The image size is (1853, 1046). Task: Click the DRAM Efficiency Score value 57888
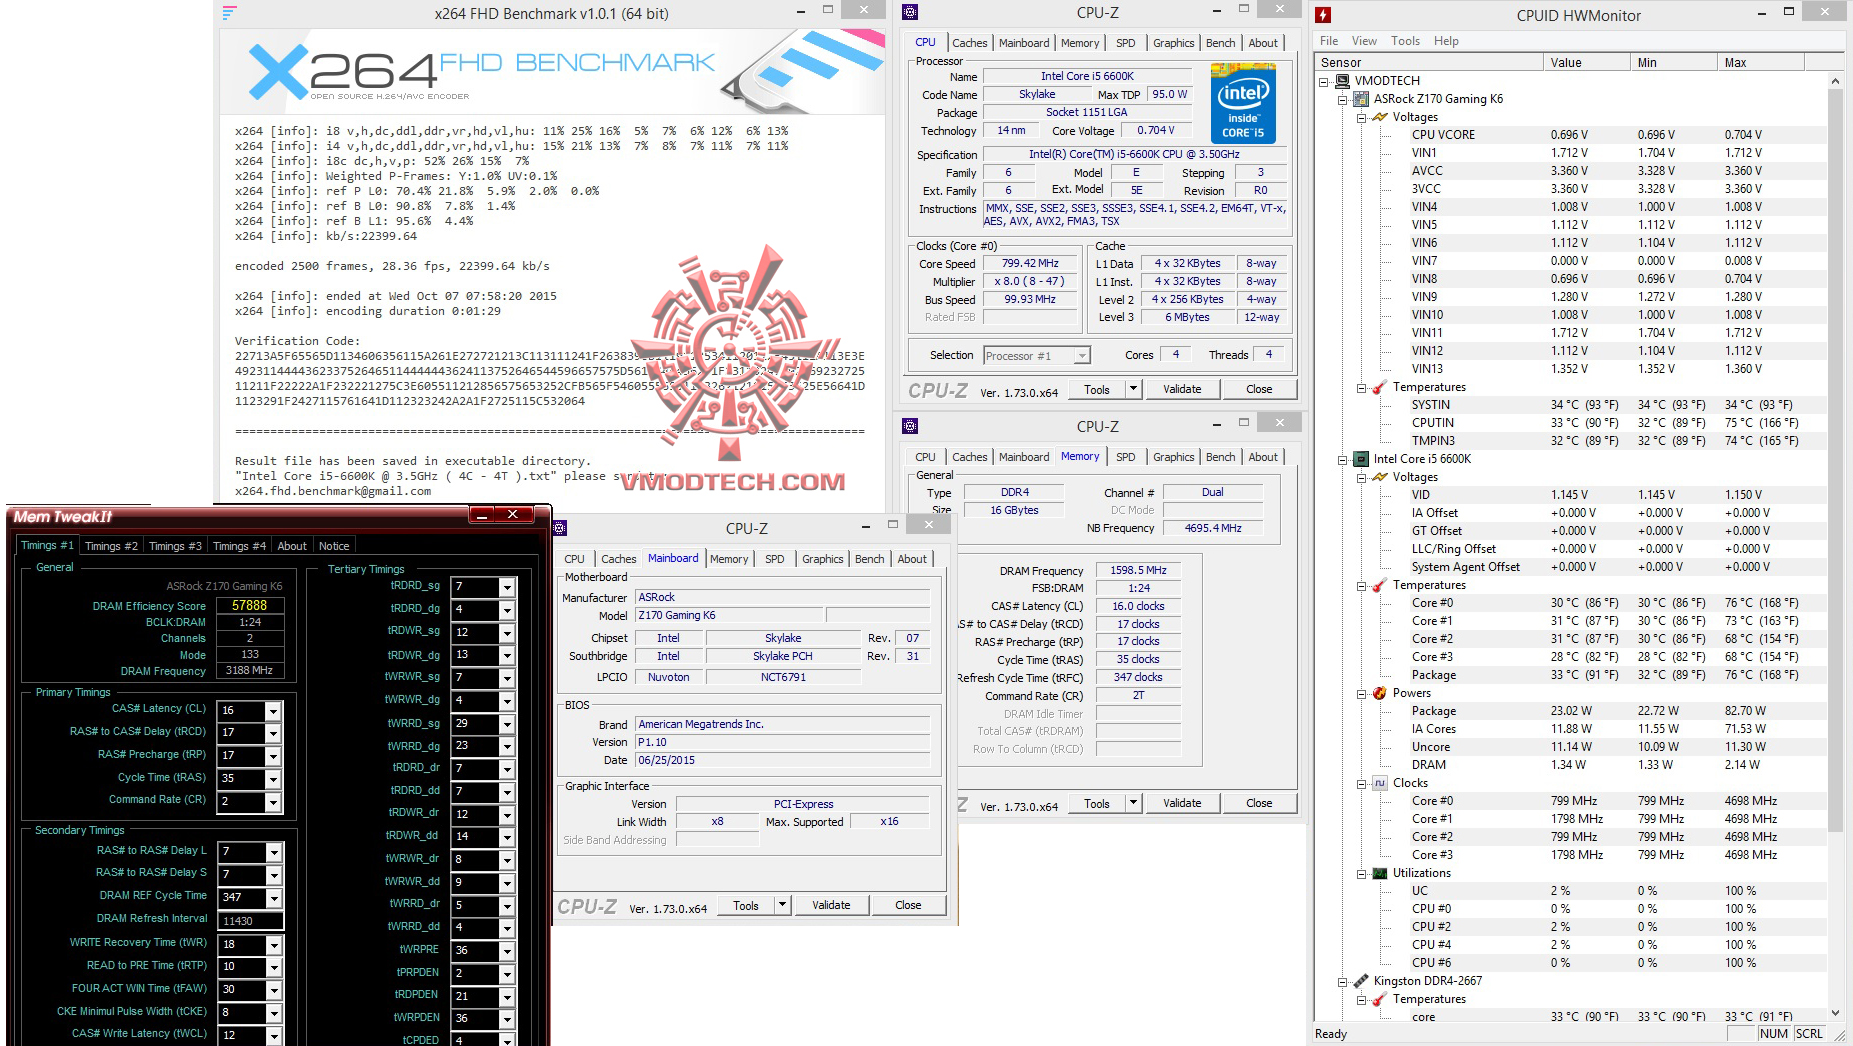250,605
